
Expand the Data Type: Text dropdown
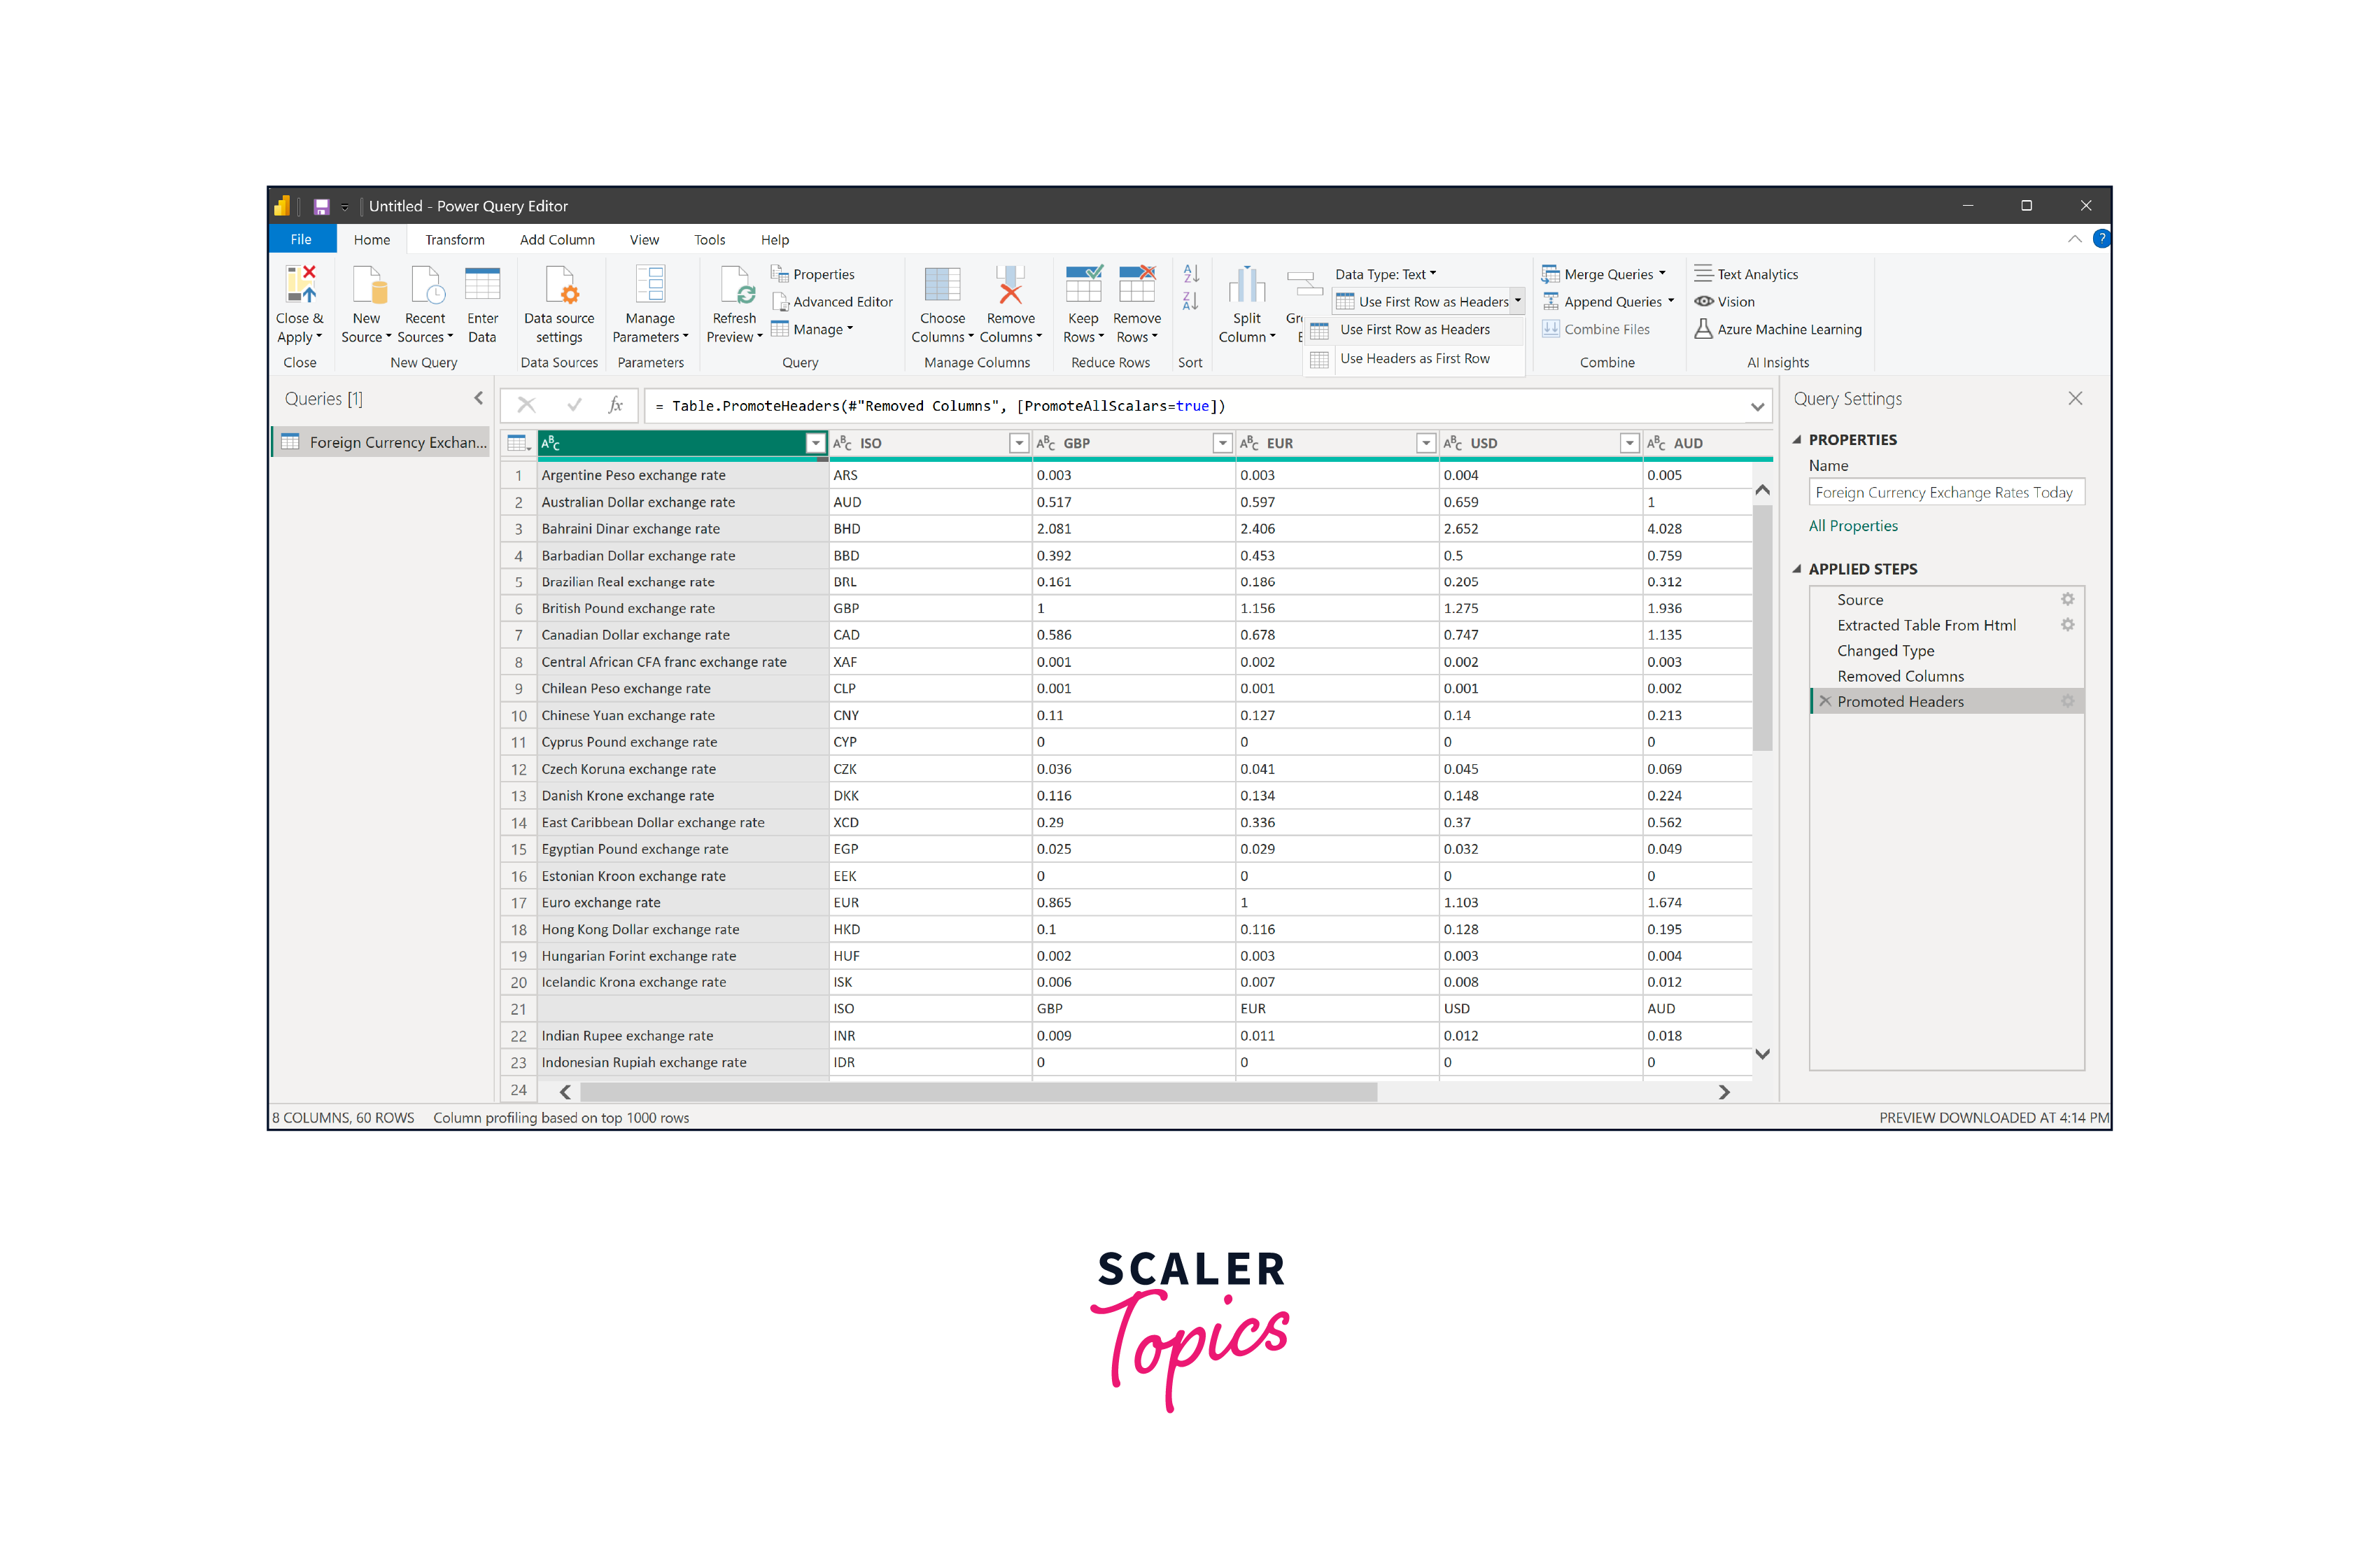point(1385,274)
